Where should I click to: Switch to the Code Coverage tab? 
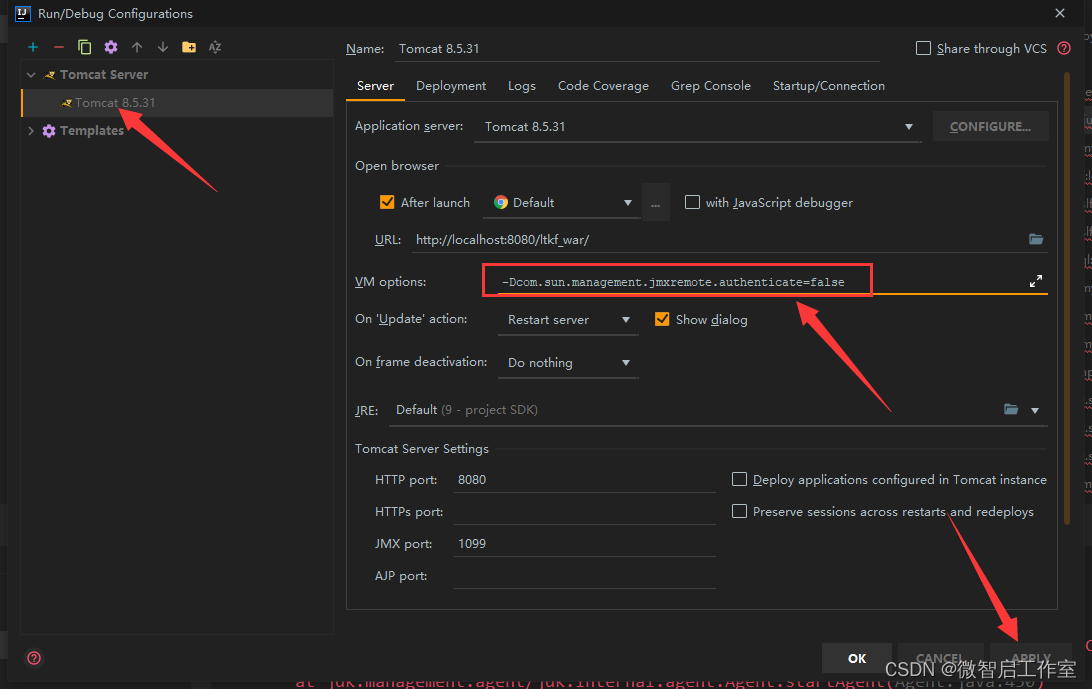[603, 86]
